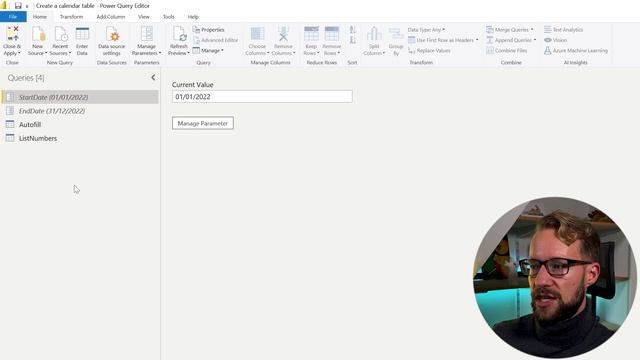Open the New Source icon
The height and width of the screenshot is (360, 640).
point(38,34)
